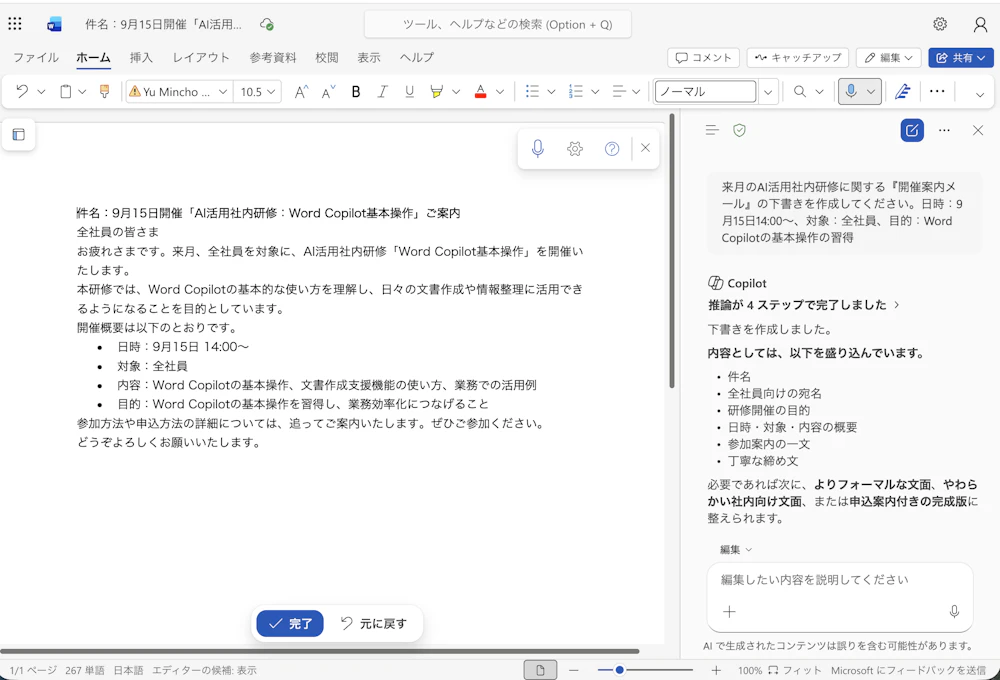Open the Yu Mincho font dropdown
The height and width of the screenshot is (680, 1000).
tap(223, 92)
